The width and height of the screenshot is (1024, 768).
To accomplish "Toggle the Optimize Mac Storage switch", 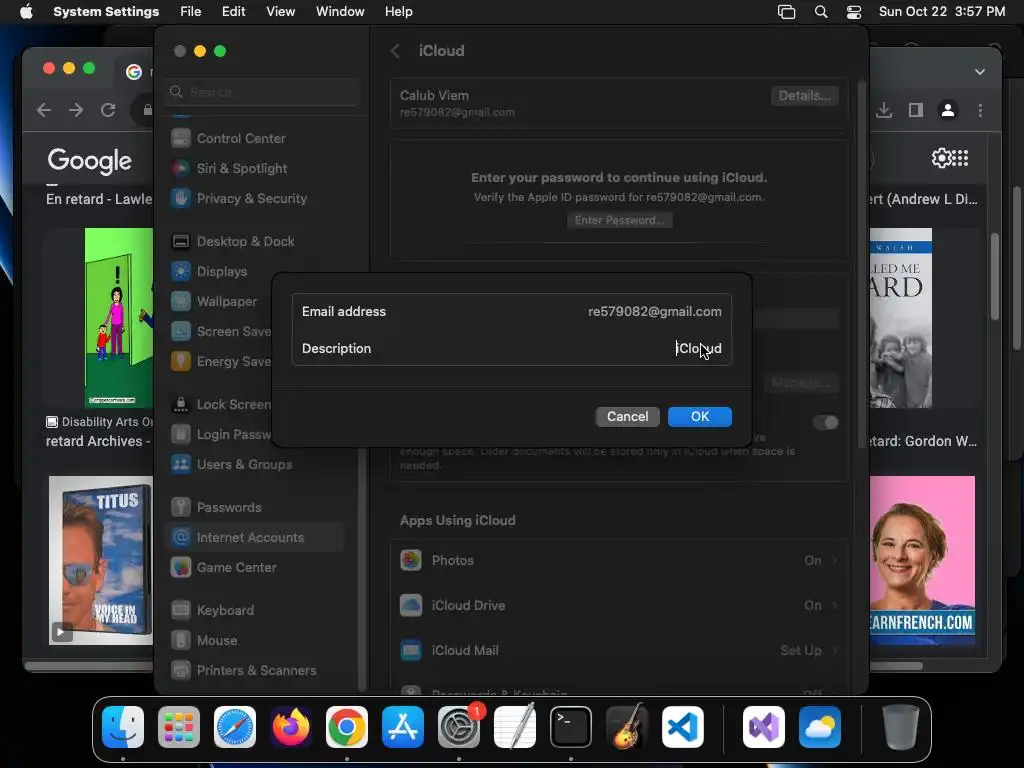I will (825, 423).
